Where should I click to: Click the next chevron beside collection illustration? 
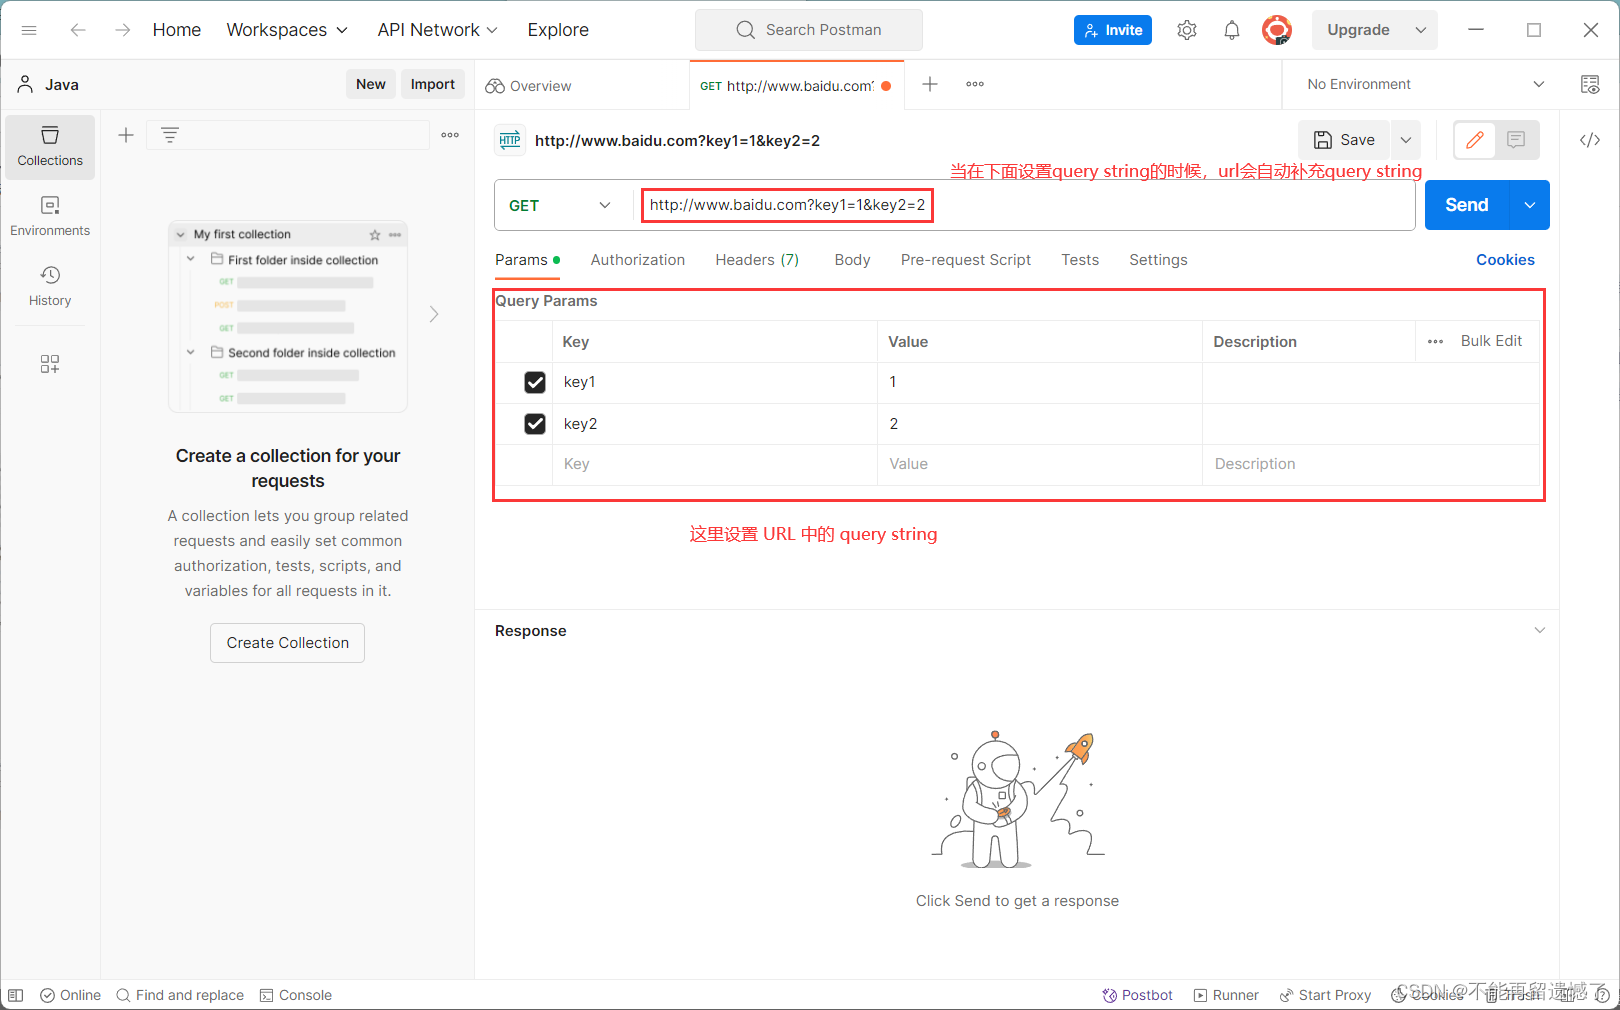tap(434, 314)
